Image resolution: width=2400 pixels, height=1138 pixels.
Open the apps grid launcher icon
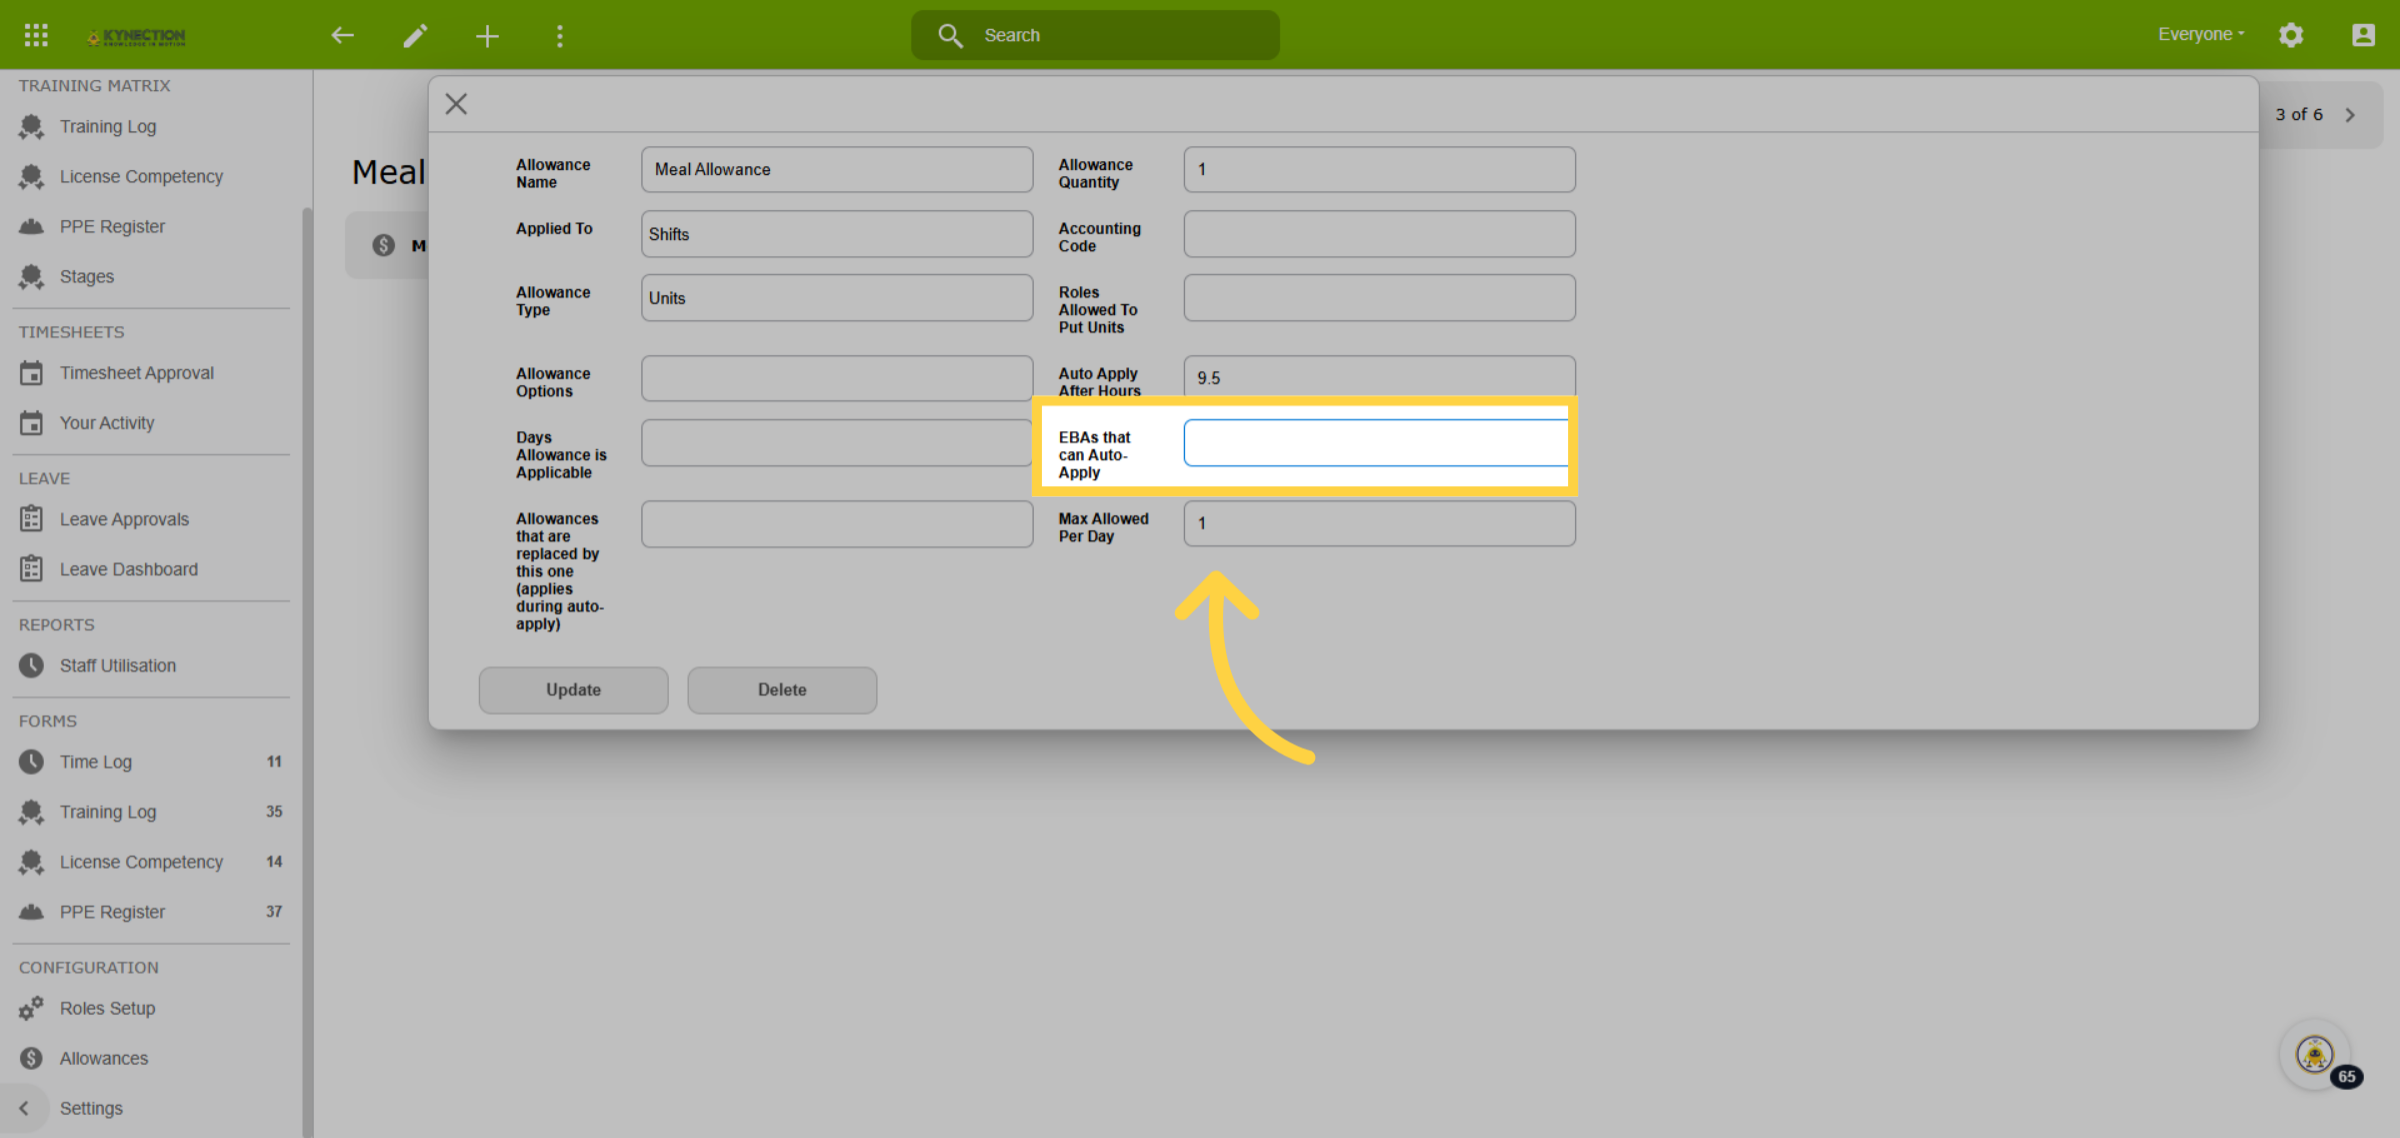(x=36, y=35)
